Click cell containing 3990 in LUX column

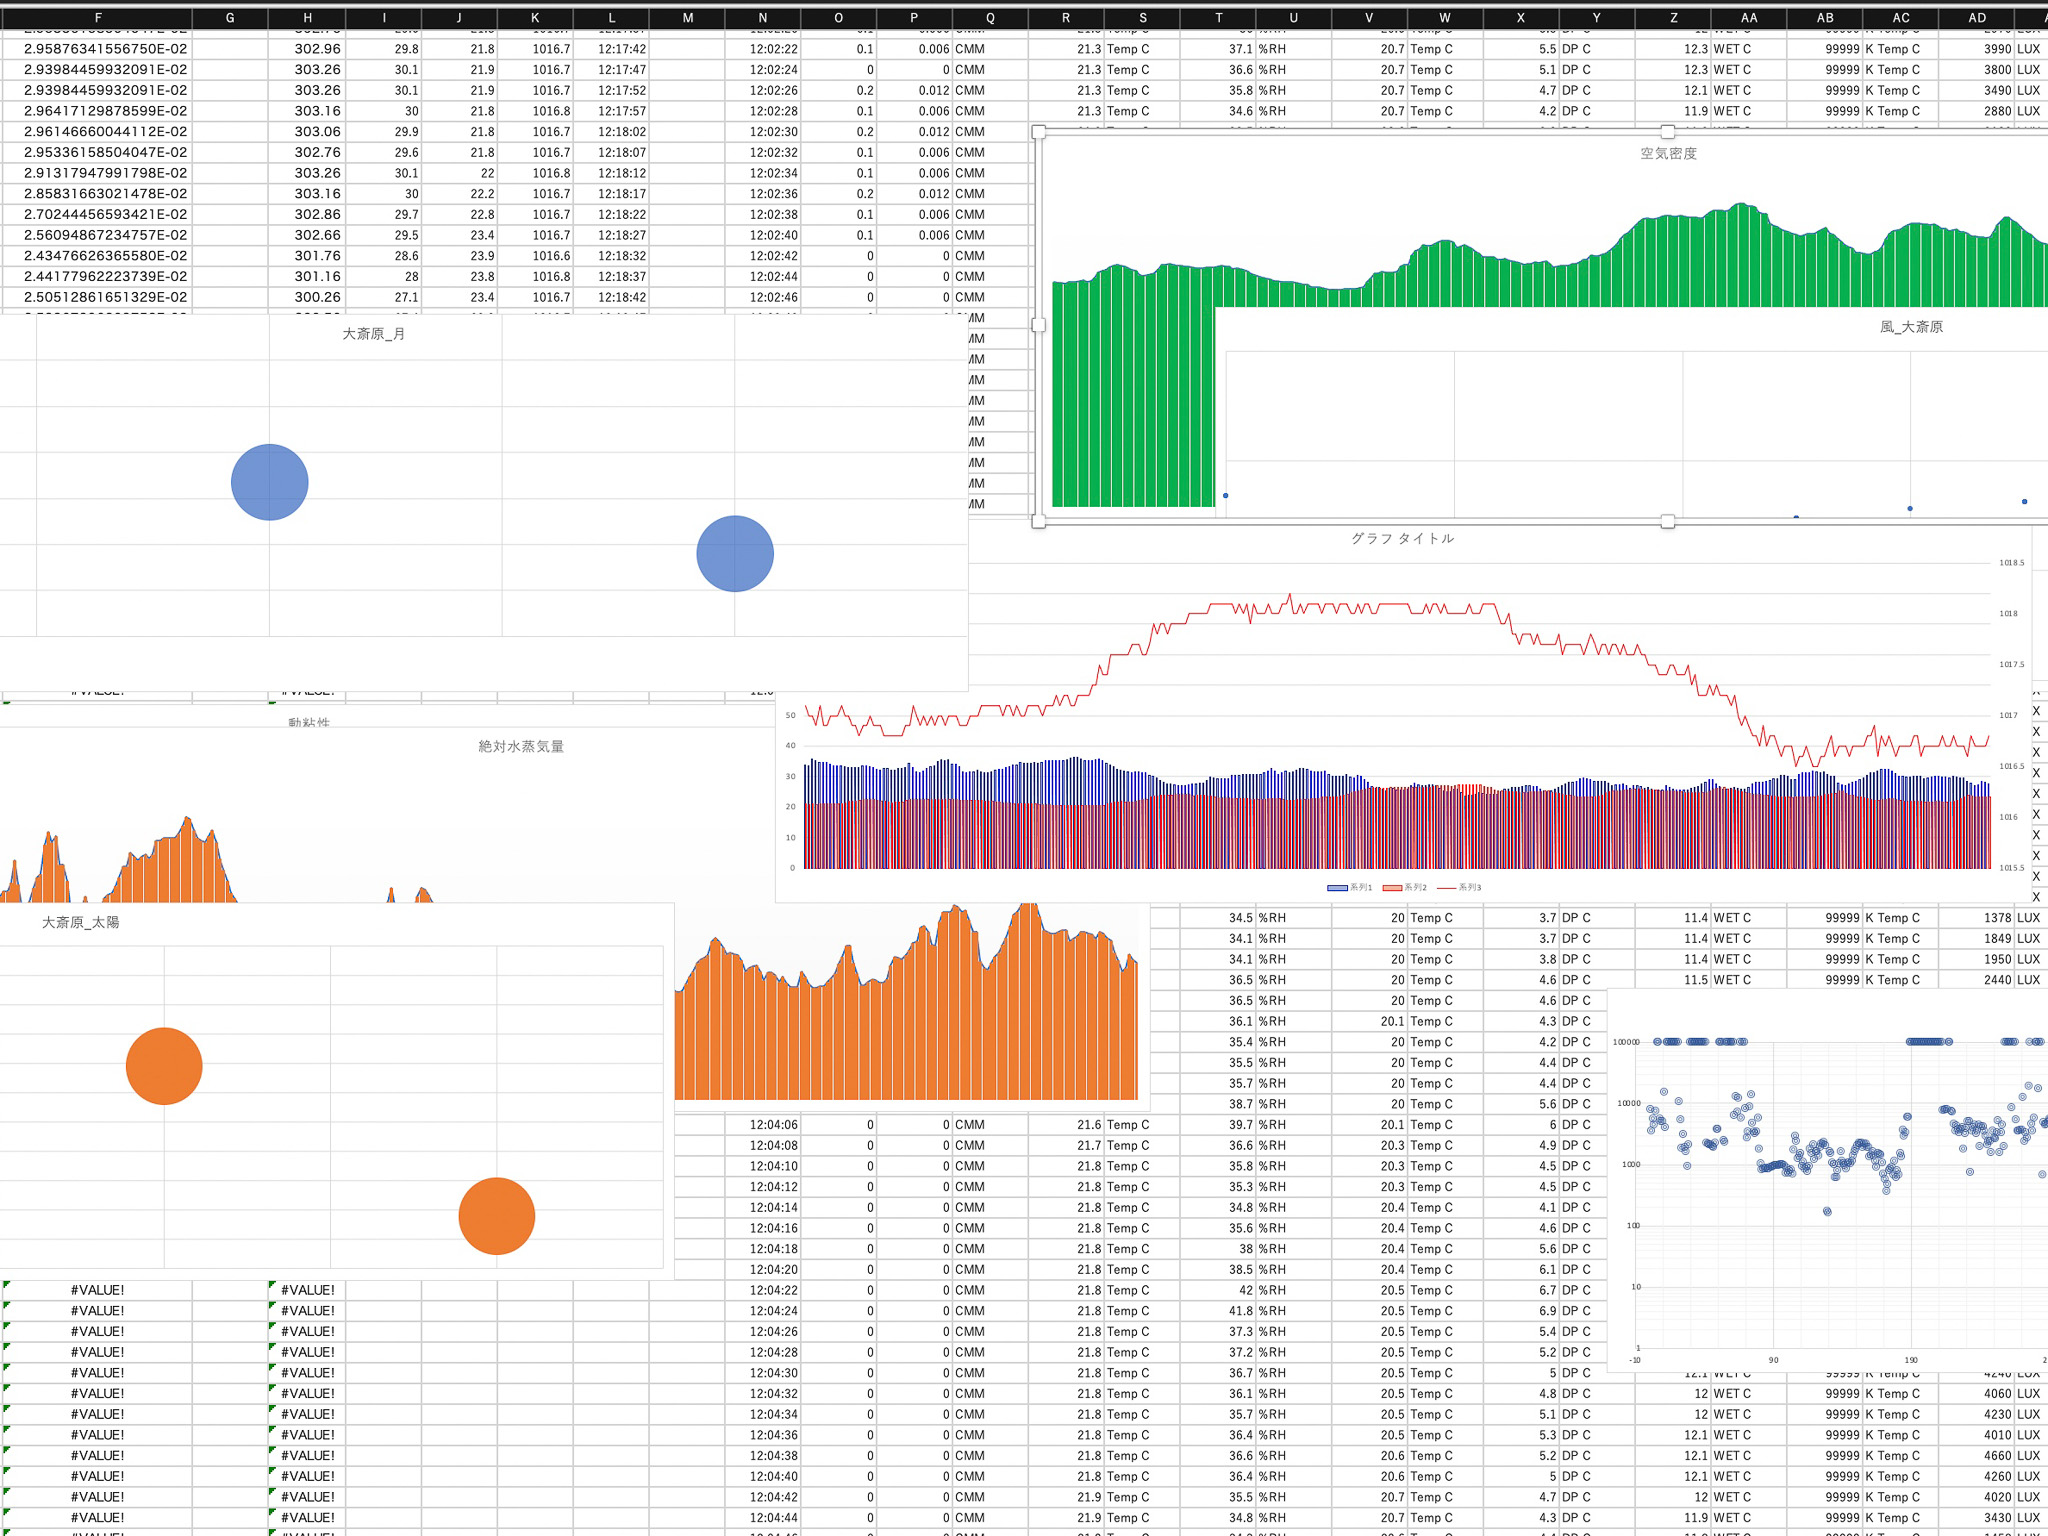[1977, 49]
